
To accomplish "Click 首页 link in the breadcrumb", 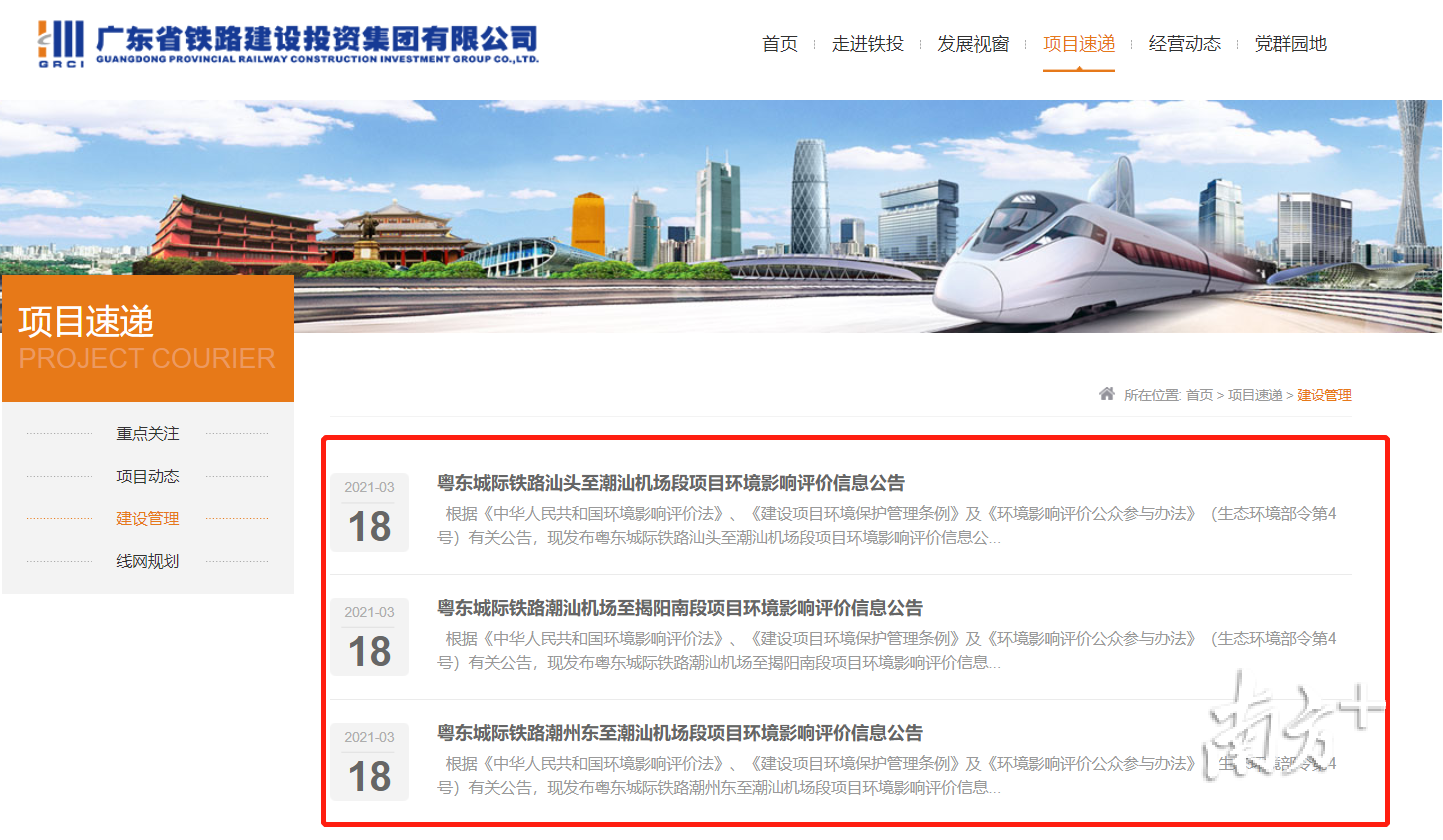I will tap(1199, 395).
